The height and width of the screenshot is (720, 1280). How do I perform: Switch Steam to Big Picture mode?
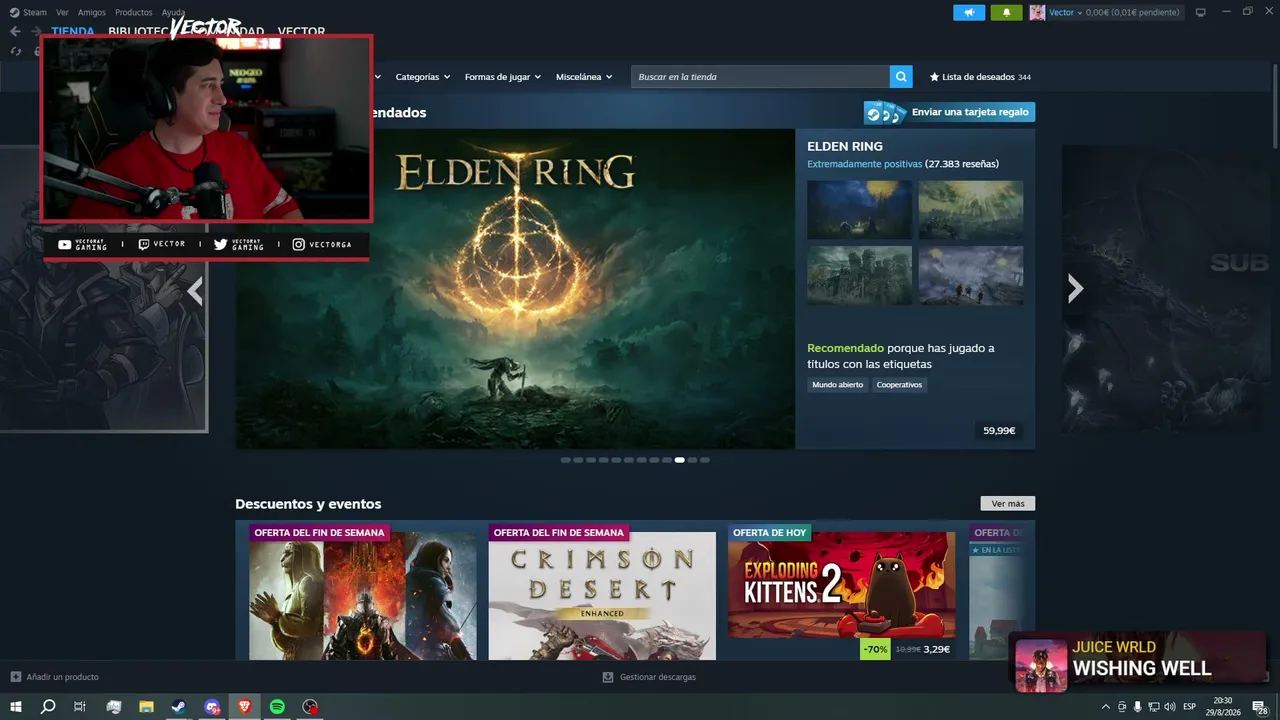pos(1201,12)
